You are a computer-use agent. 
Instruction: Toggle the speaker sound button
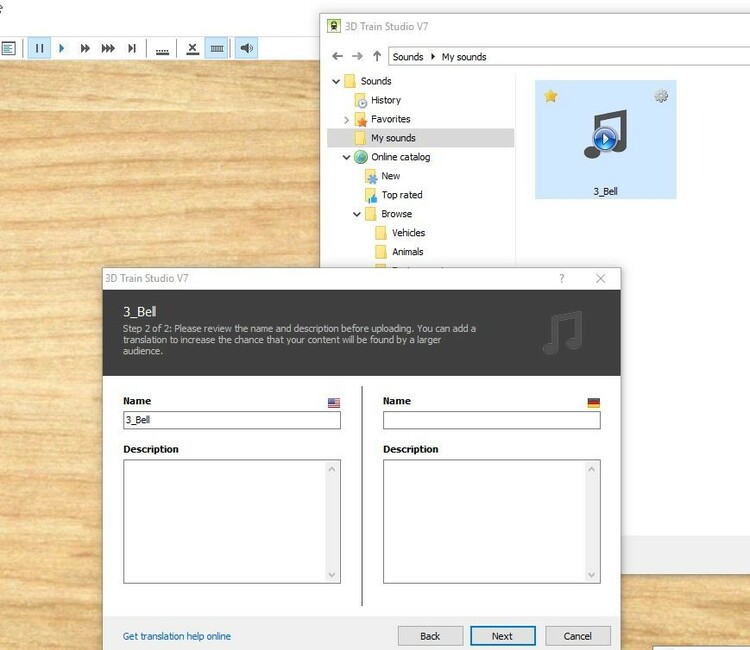coord(245,48)
